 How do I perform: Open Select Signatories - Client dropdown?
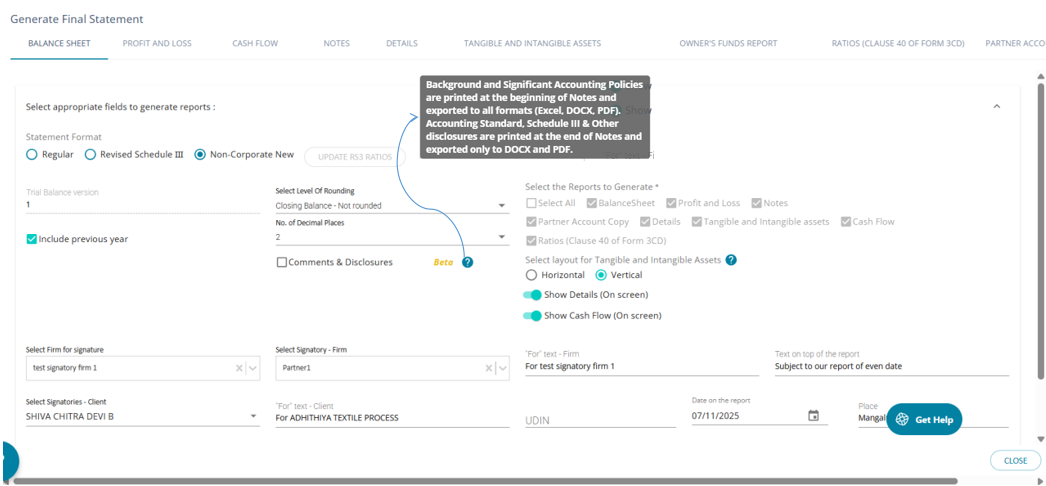point(143,417)
